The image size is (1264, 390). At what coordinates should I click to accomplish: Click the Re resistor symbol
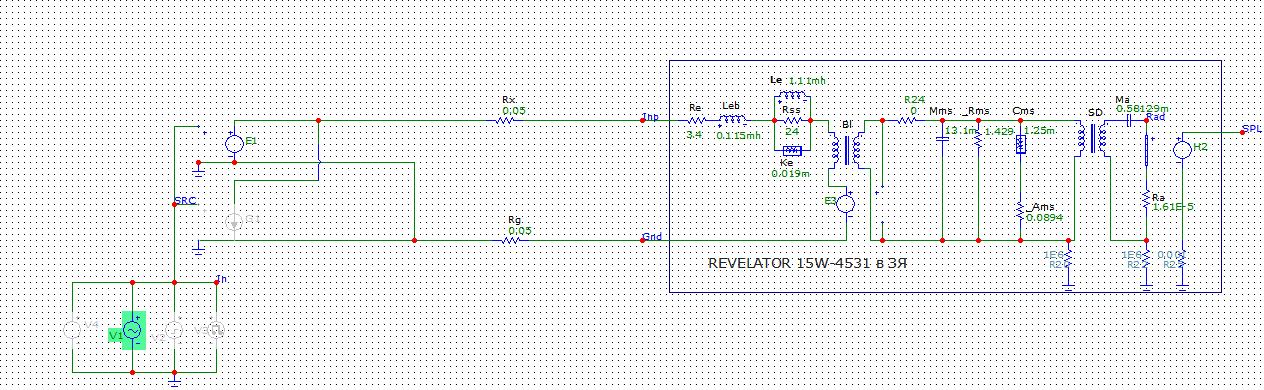697,120
